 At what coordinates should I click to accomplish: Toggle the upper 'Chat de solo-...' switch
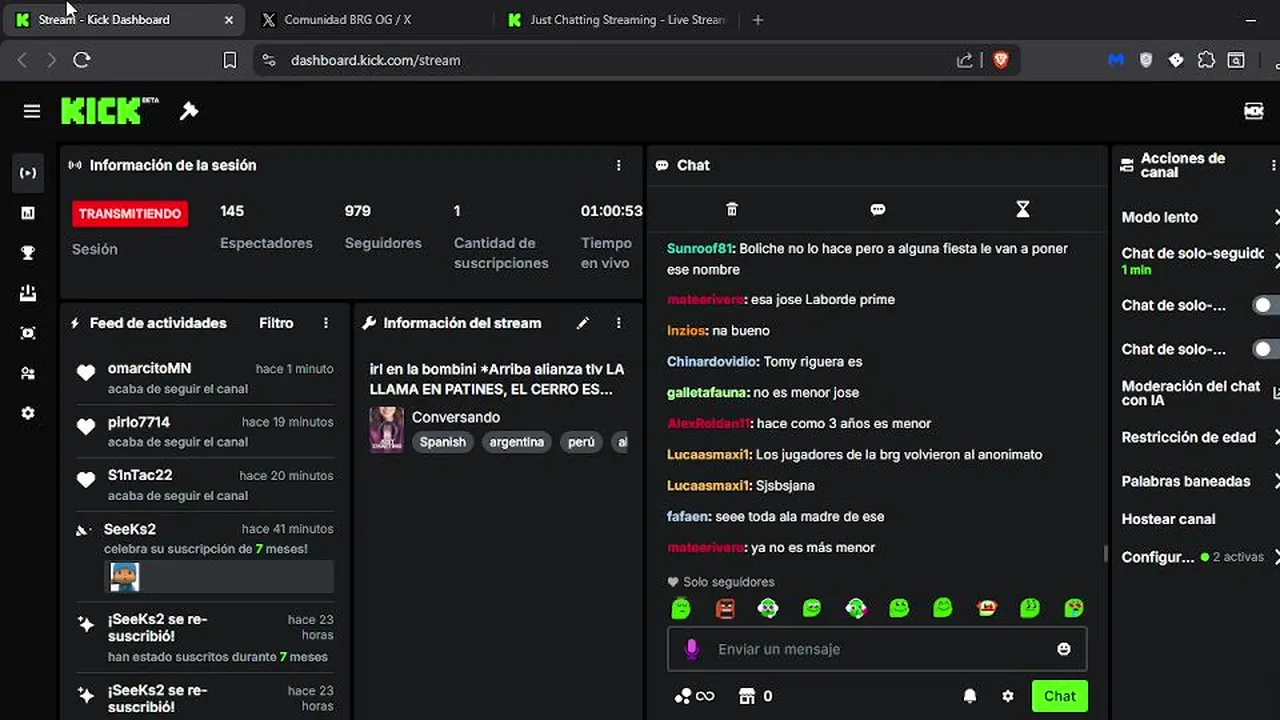pos(1266,305)
